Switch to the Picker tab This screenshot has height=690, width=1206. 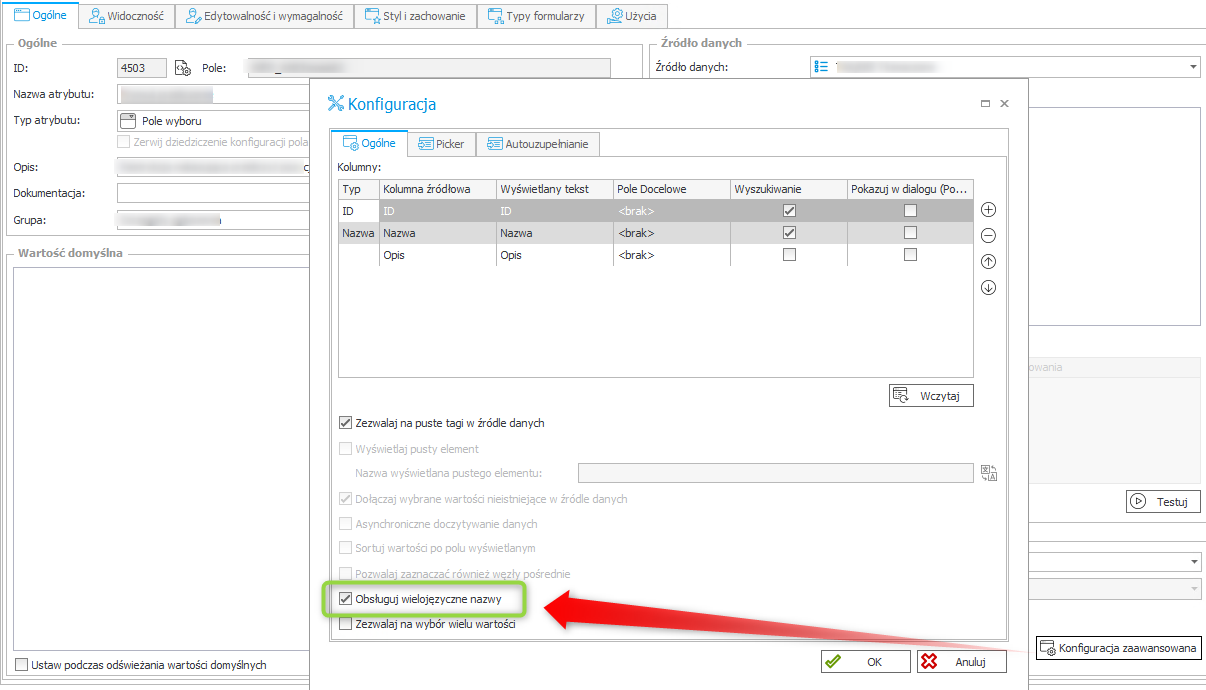[441, 144]
